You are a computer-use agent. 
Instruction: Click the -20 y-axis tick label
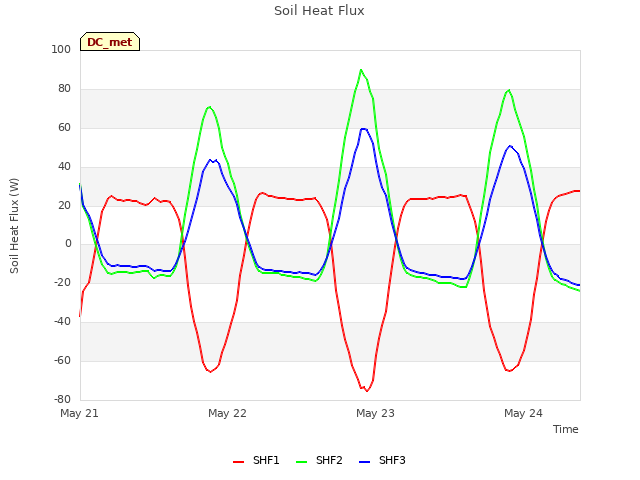click(x=62, y=282)
